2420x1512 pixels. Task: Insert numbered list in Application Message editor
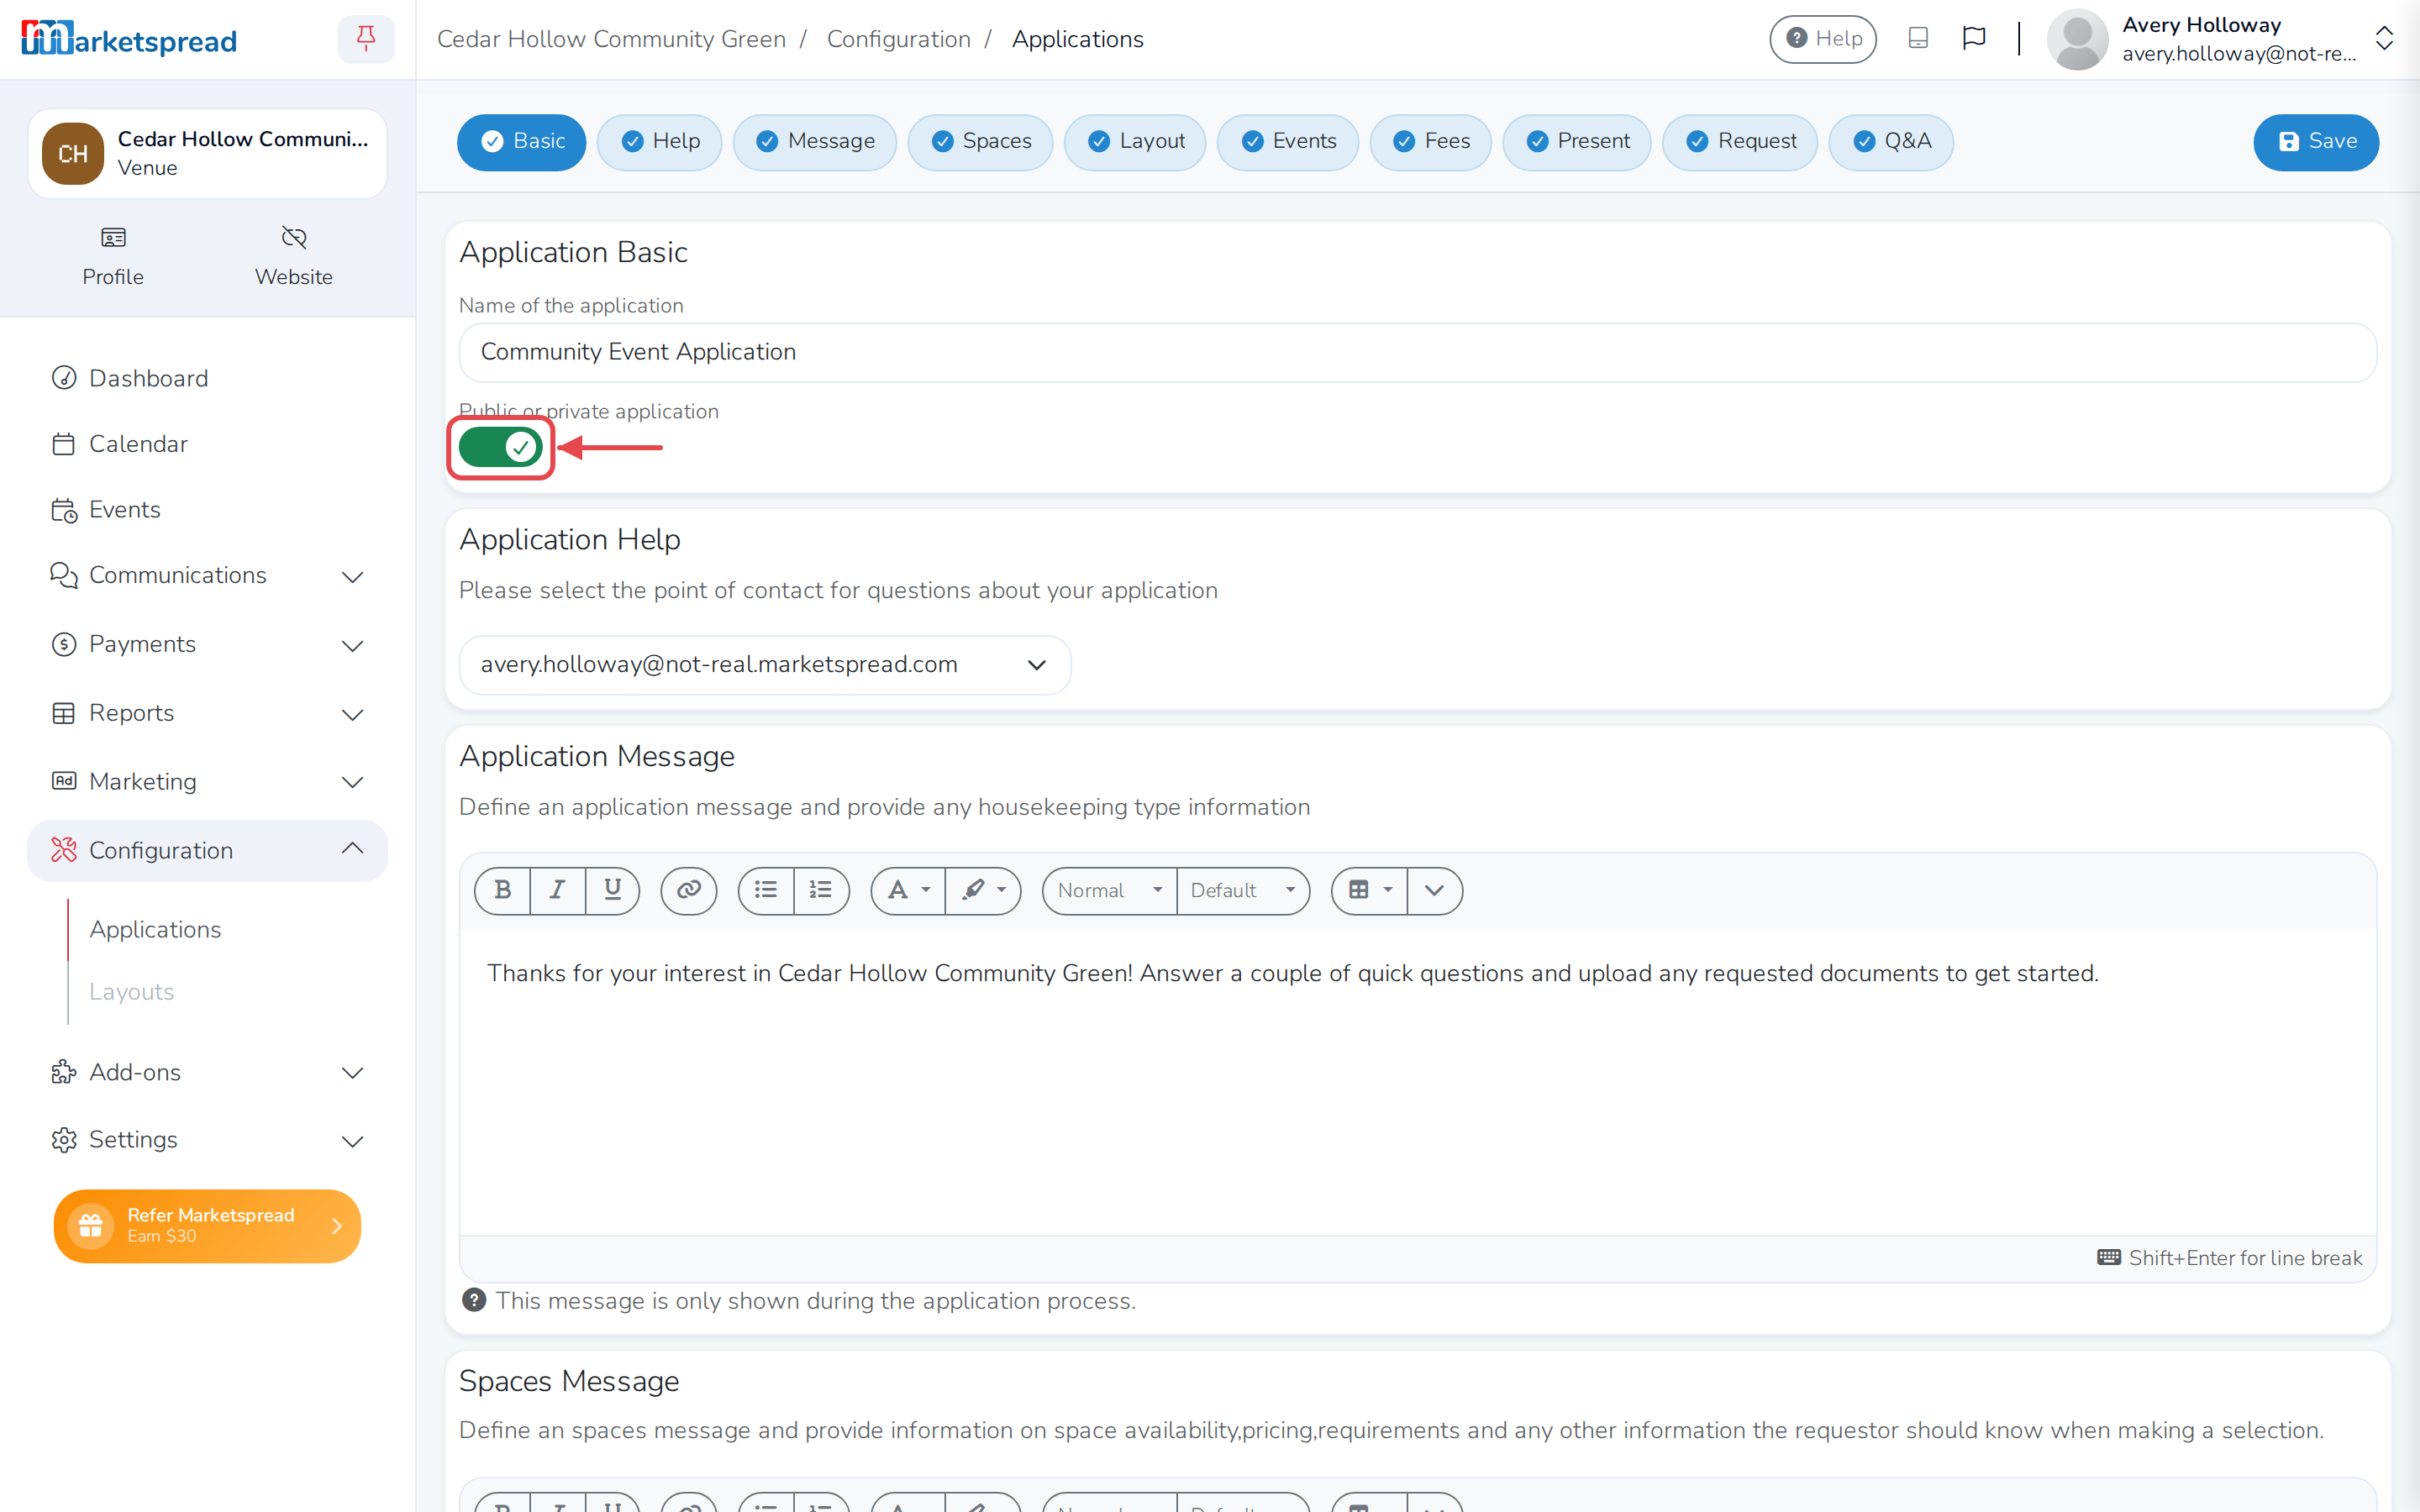(821, 890)
